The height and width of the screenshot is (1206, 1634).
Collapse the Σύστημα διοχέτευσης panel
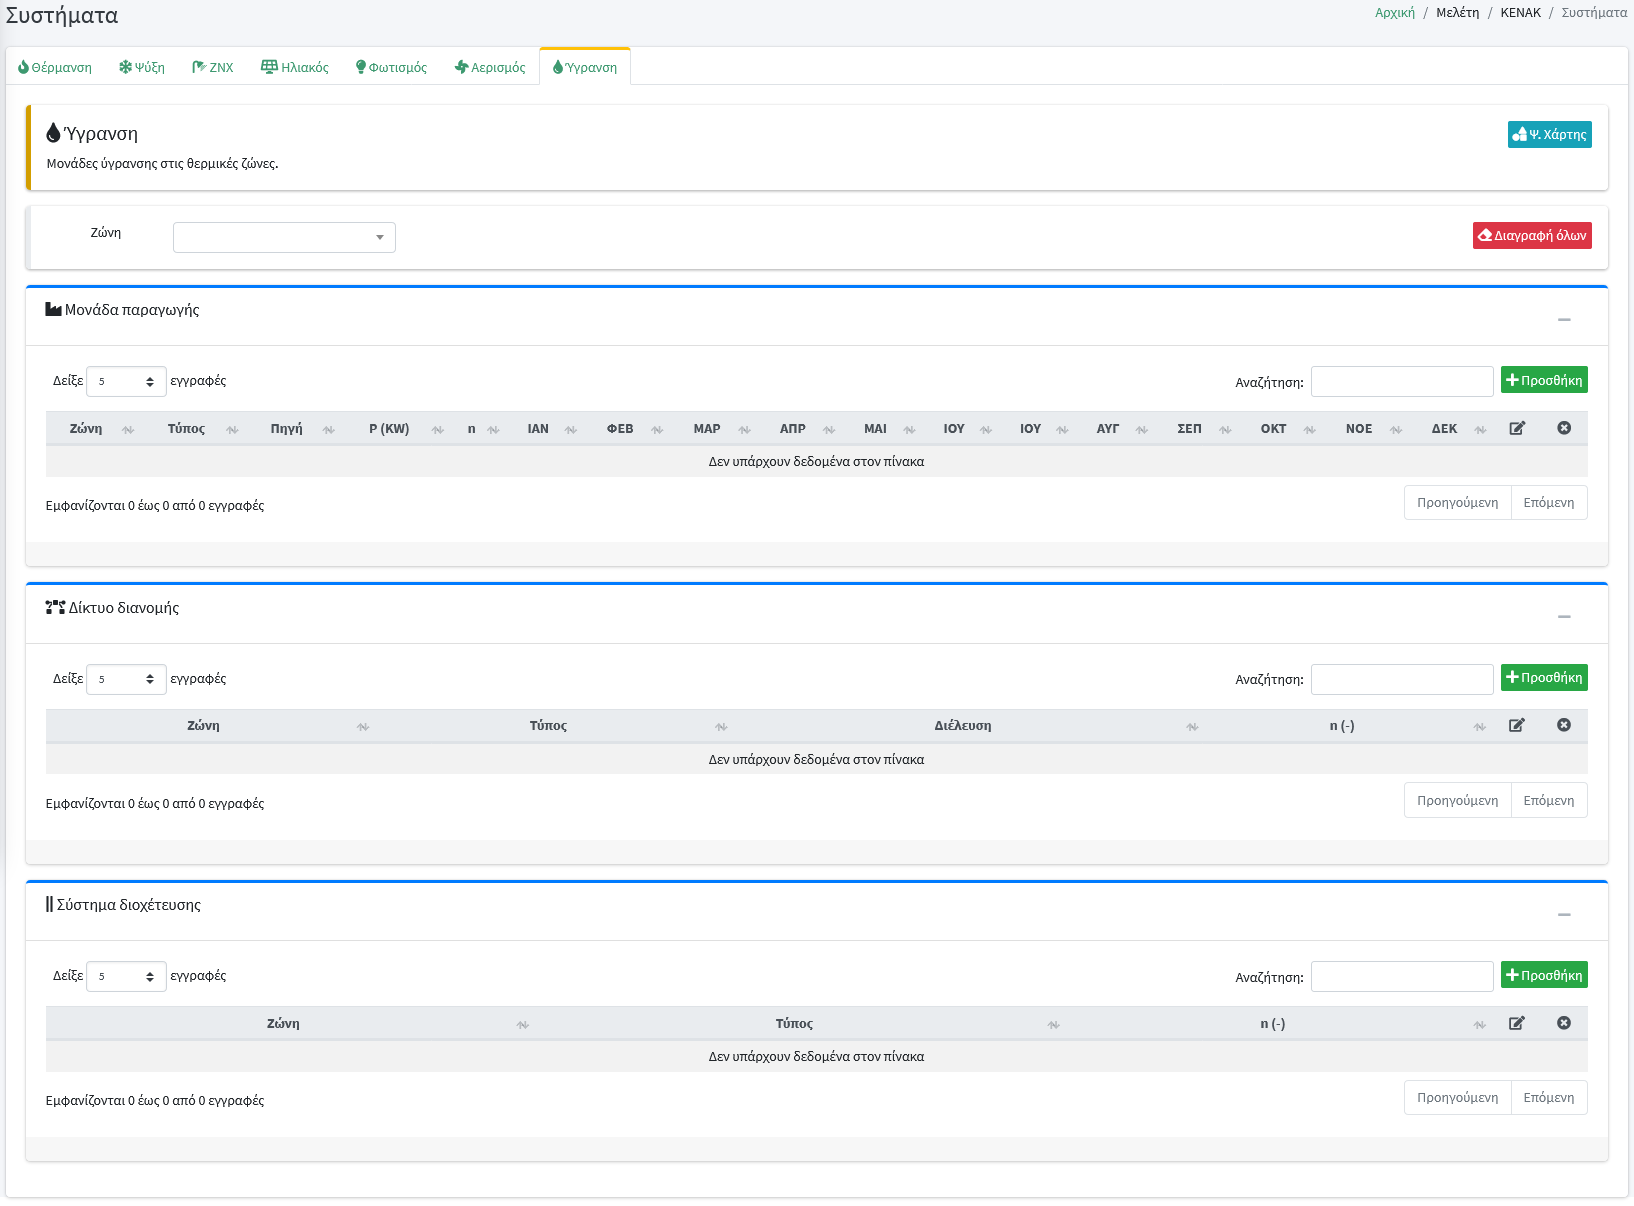[x=1564, y=915]
